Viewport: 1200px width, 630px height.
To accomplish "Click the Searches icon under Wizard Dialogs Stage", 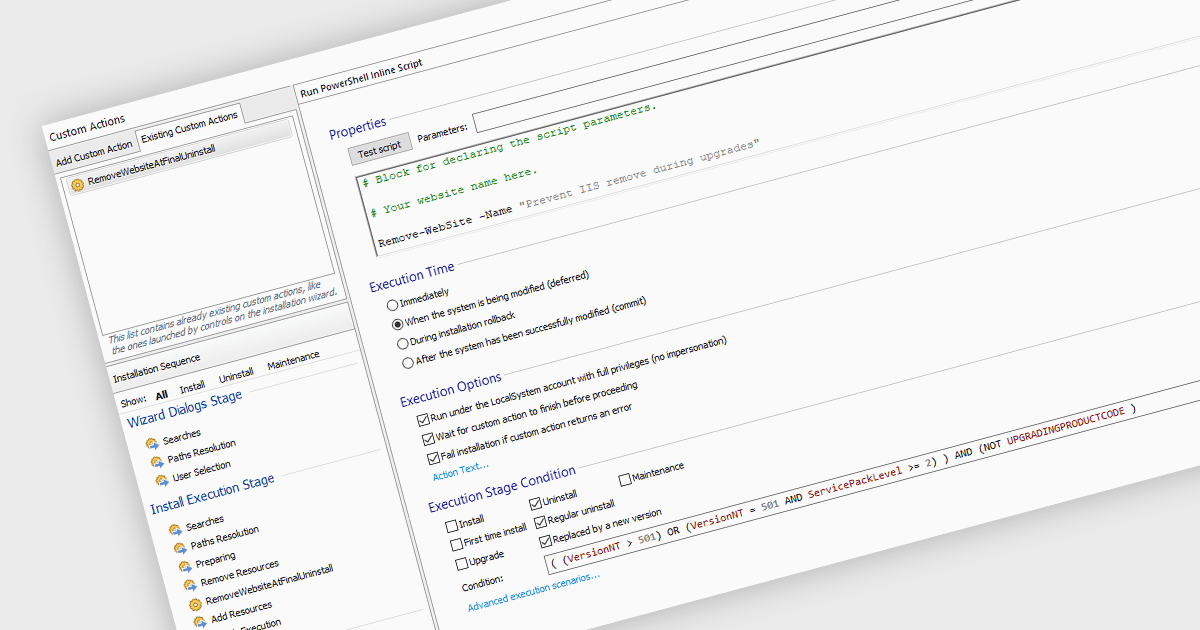I will point(152,443).
